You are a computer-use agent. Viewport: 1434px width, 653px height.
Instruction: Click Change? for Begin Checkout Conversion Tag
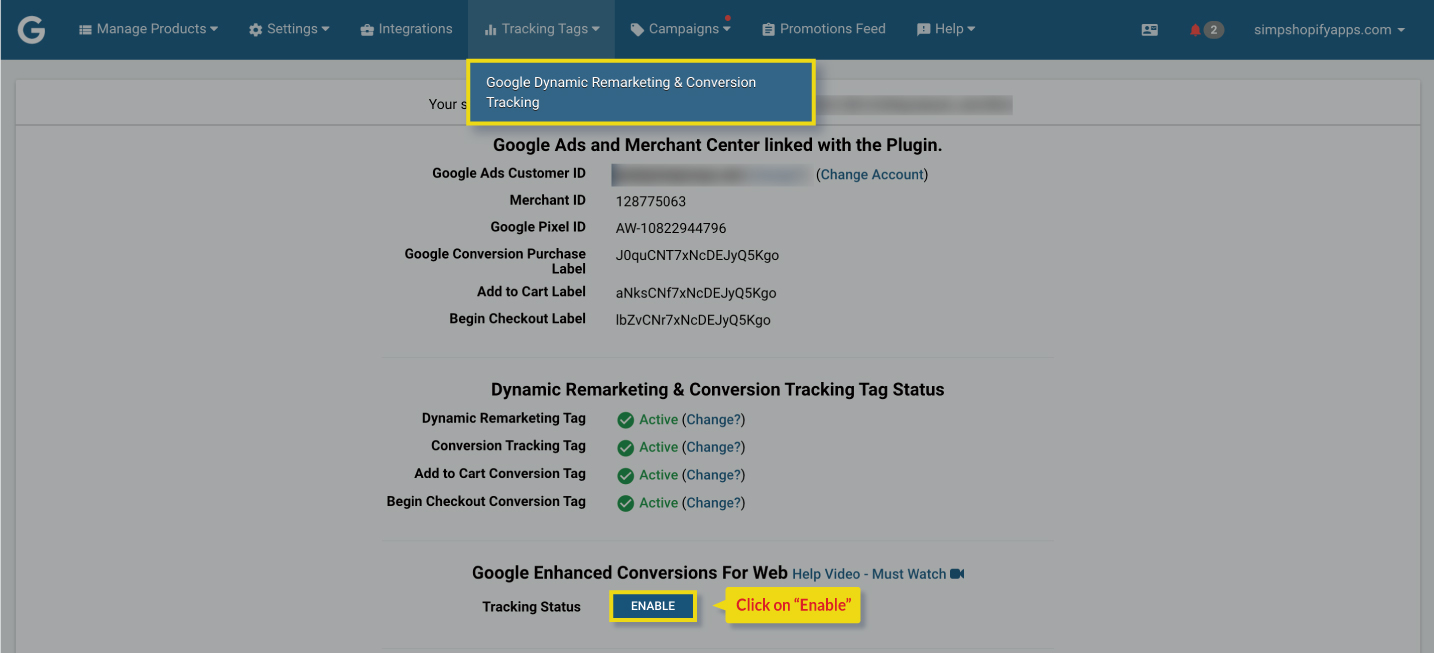(713, 503)
